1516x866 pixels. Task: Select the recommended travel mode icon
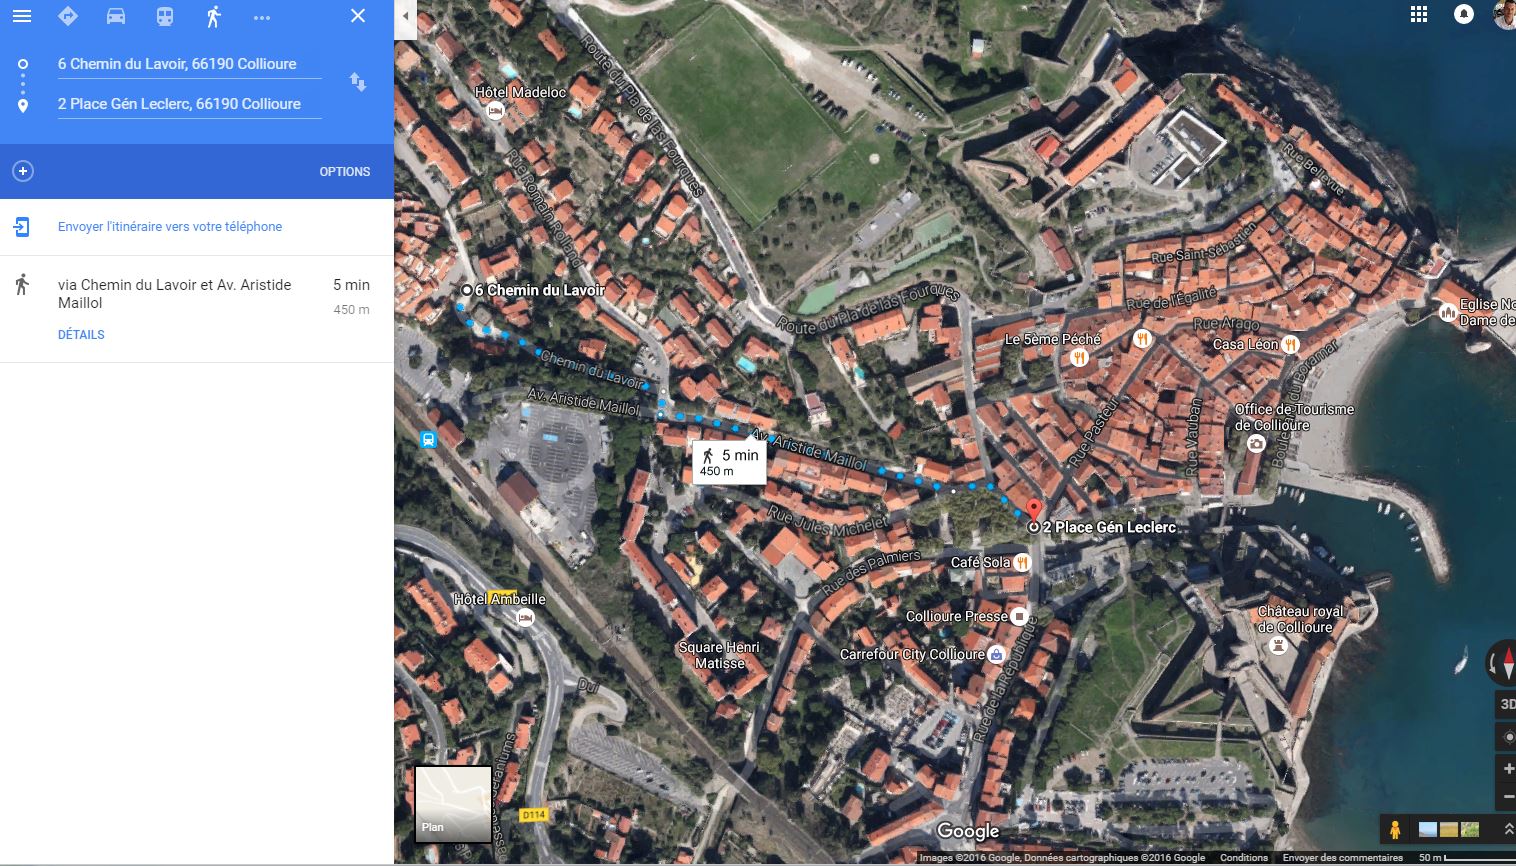click(67, 16)
